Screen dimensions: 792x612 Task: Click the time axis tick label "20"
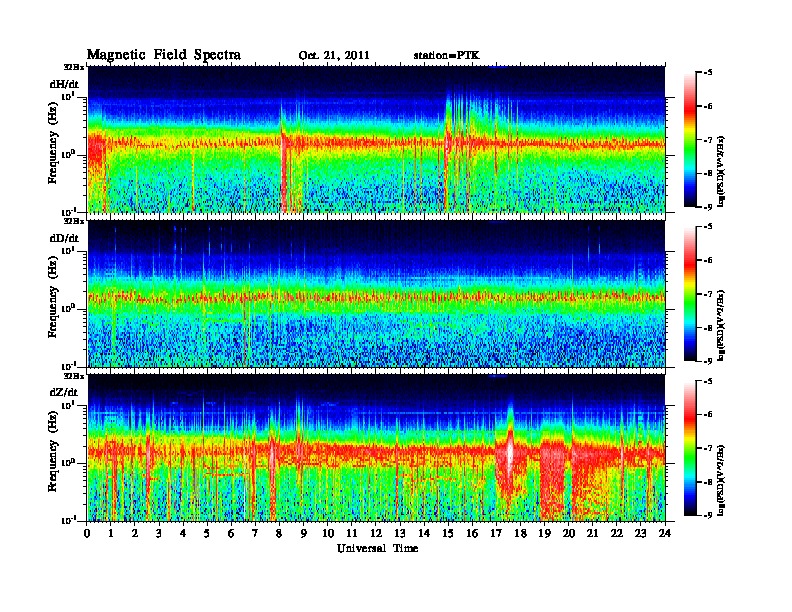pyautogui.click(x=569, y=533)
